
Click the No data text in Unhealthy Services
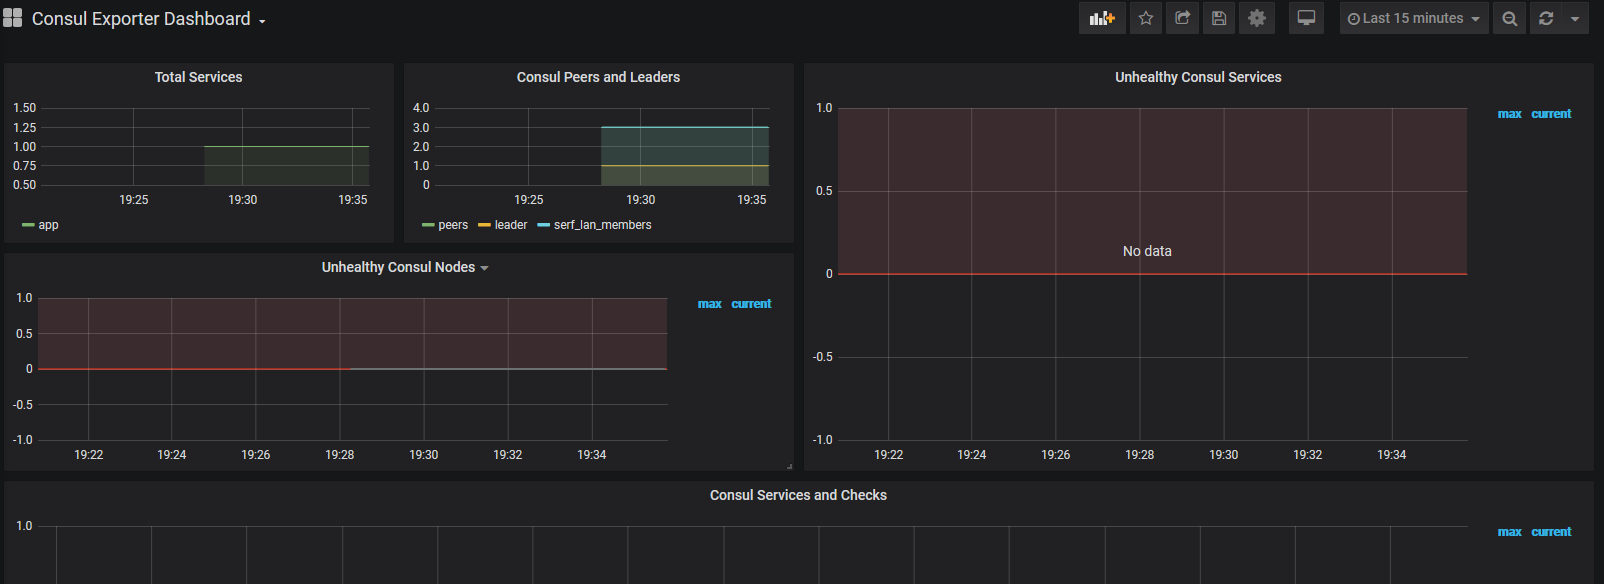tap(1147, 251)
